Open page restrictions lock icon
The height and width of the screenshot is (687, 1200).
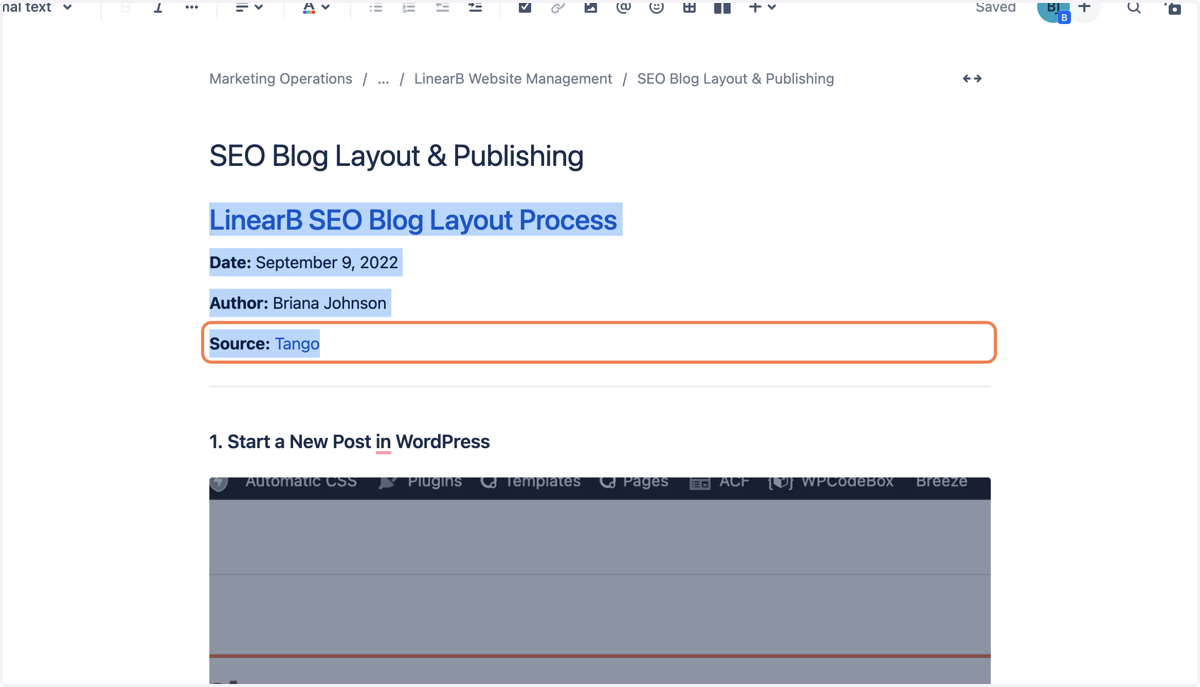point(1173,7)
